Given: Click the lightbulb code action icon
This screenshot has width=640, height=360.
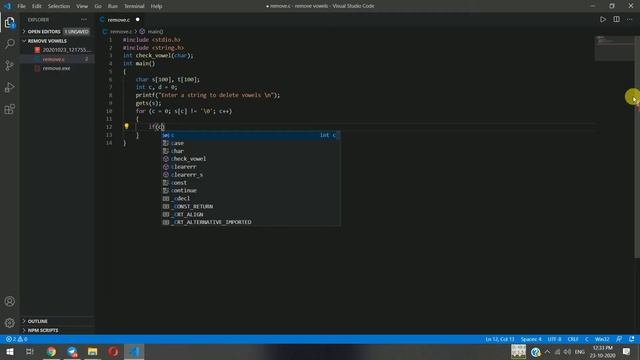Looking at the screenshot, I should click(x=127, y=127).
